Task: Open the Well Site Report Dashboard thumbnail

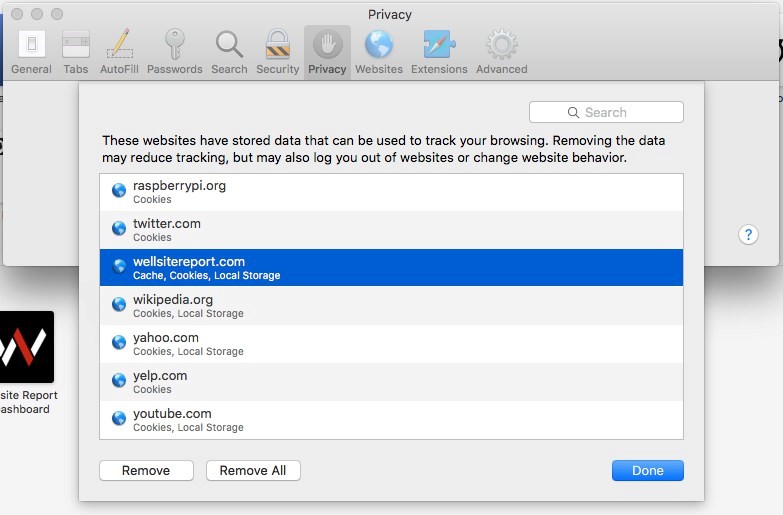Action: coord(26,347)
